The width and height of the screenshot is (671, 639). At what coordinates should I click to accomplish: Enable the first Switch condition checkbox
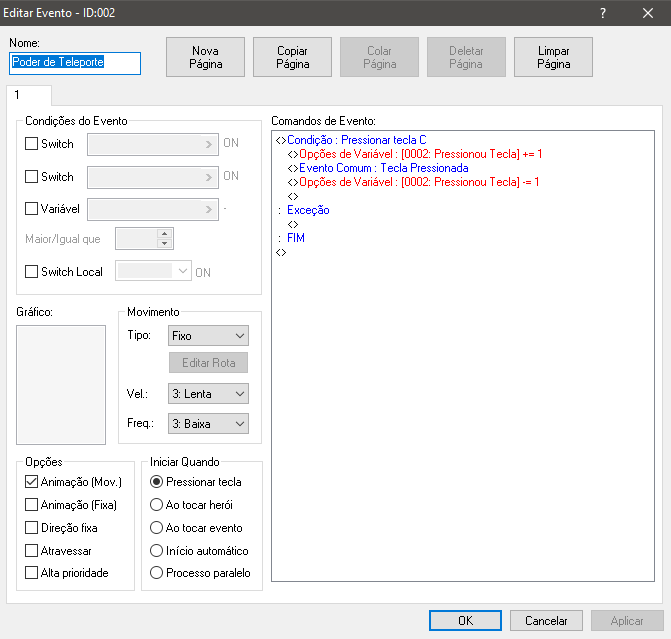click(31, 143)
